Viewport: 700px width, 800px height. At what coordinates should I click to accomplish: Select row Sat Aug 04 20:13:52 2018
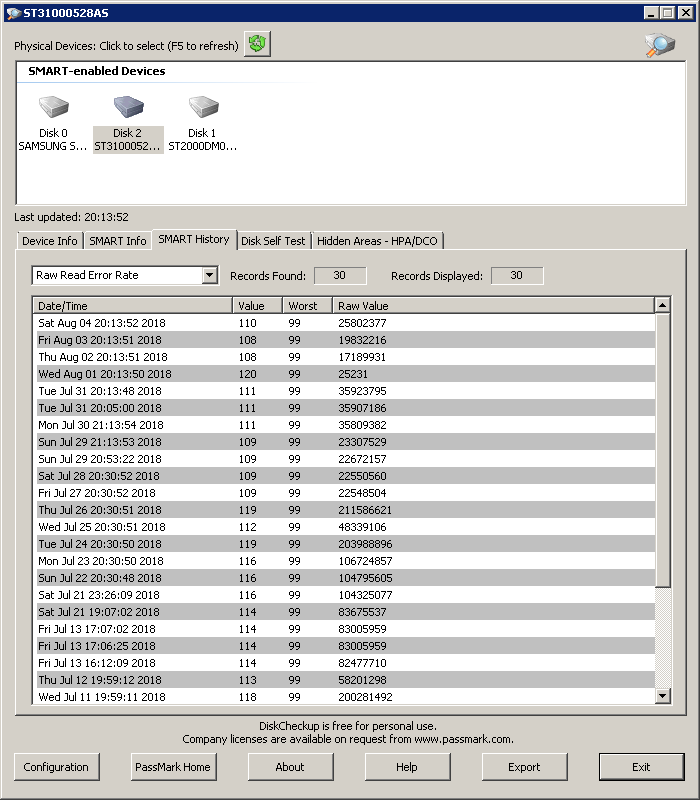344,323
